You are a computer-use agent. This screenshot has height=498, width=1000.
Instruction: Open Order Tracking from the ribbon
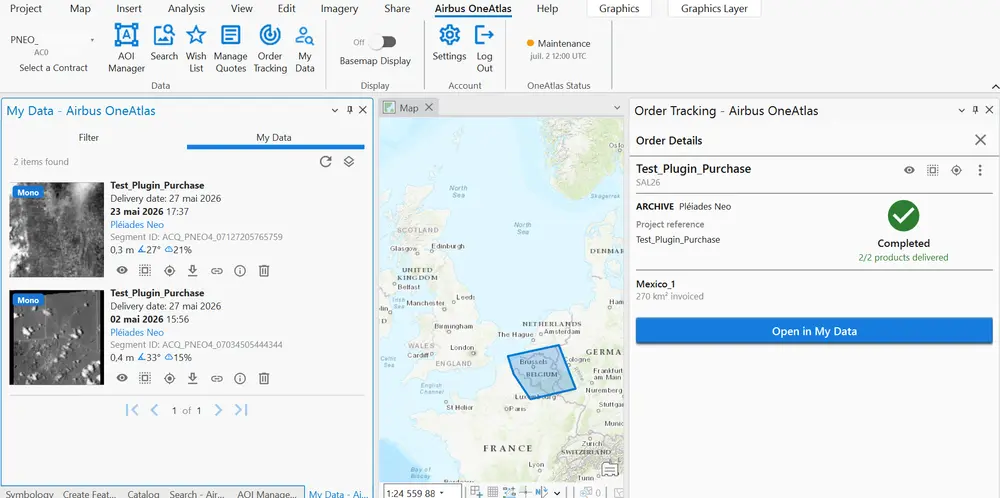(x=270, y=48)
